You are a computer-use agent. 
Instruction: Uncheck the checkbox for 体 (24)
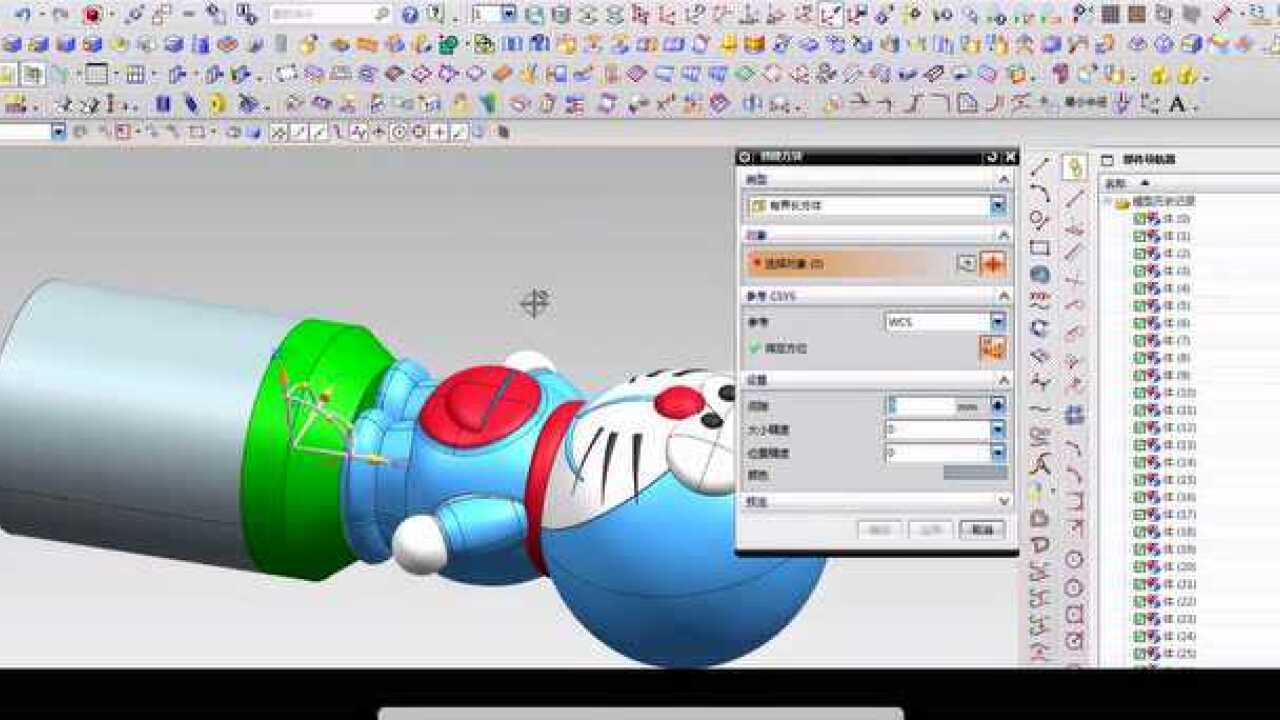point(1138,636)
